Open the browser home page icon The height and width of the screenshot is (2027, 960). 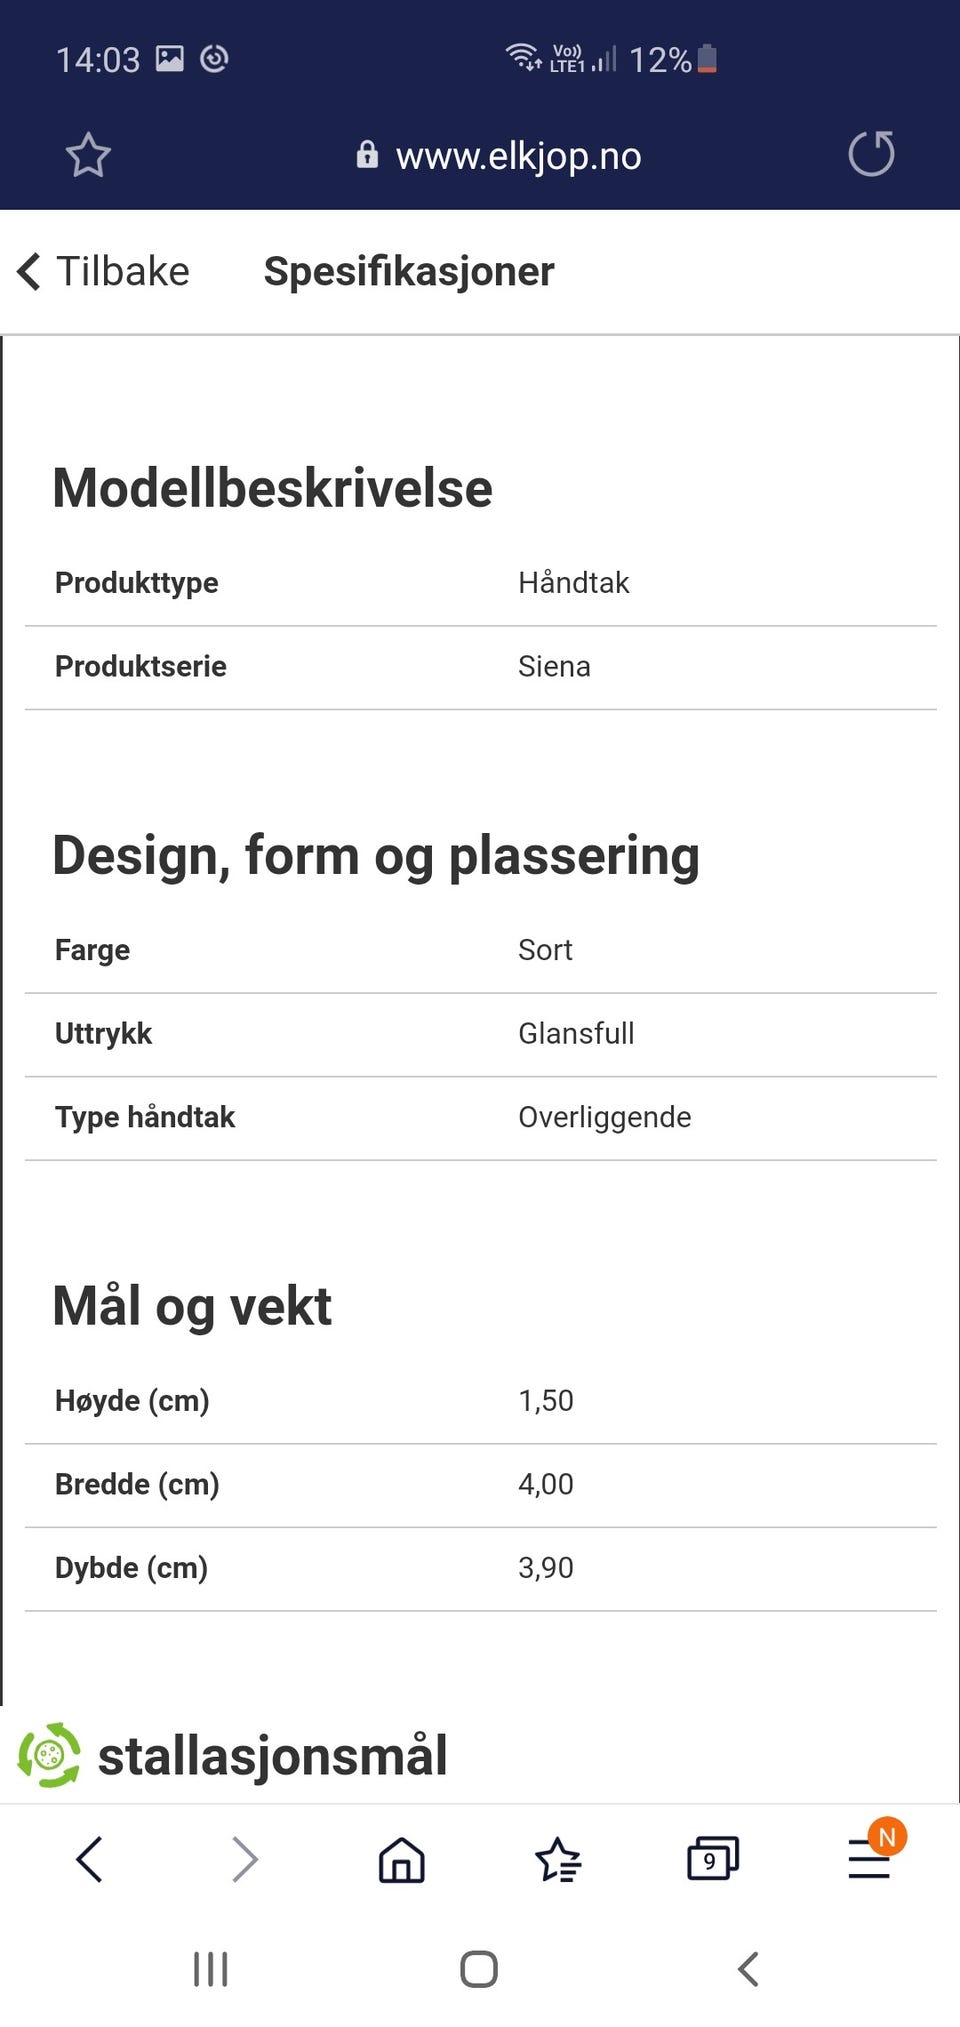click(401, 1859)
